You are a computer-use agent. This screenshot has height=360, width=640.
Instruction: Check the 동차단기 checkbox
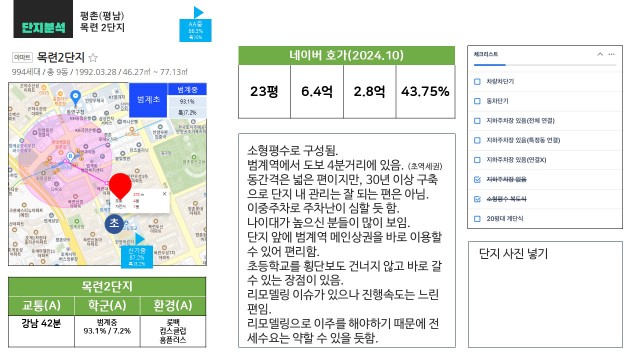[477, 101]
